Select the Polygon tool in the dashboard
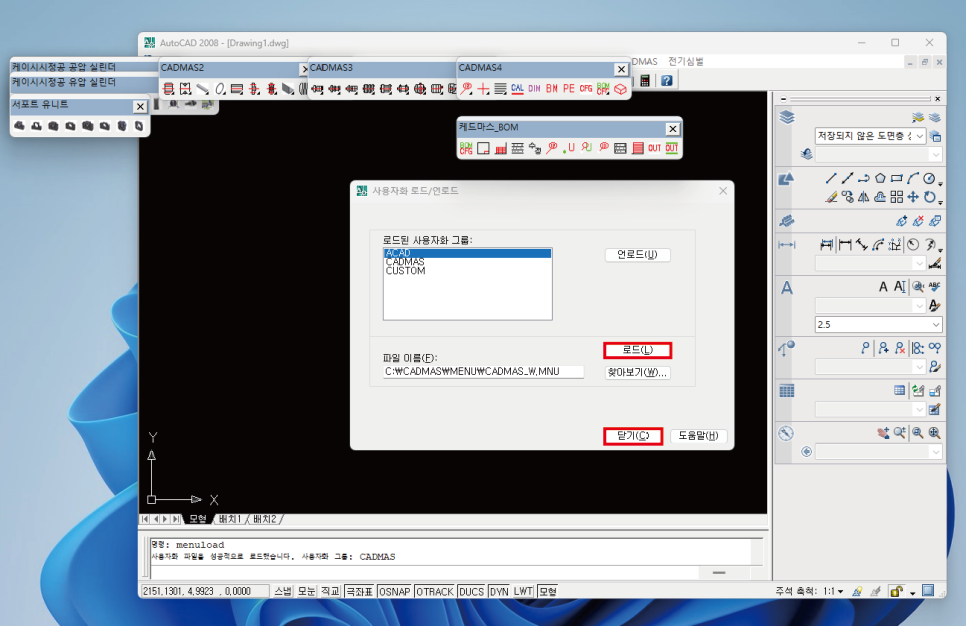Screen dimensions: 966x626 [x=880, y=178]
